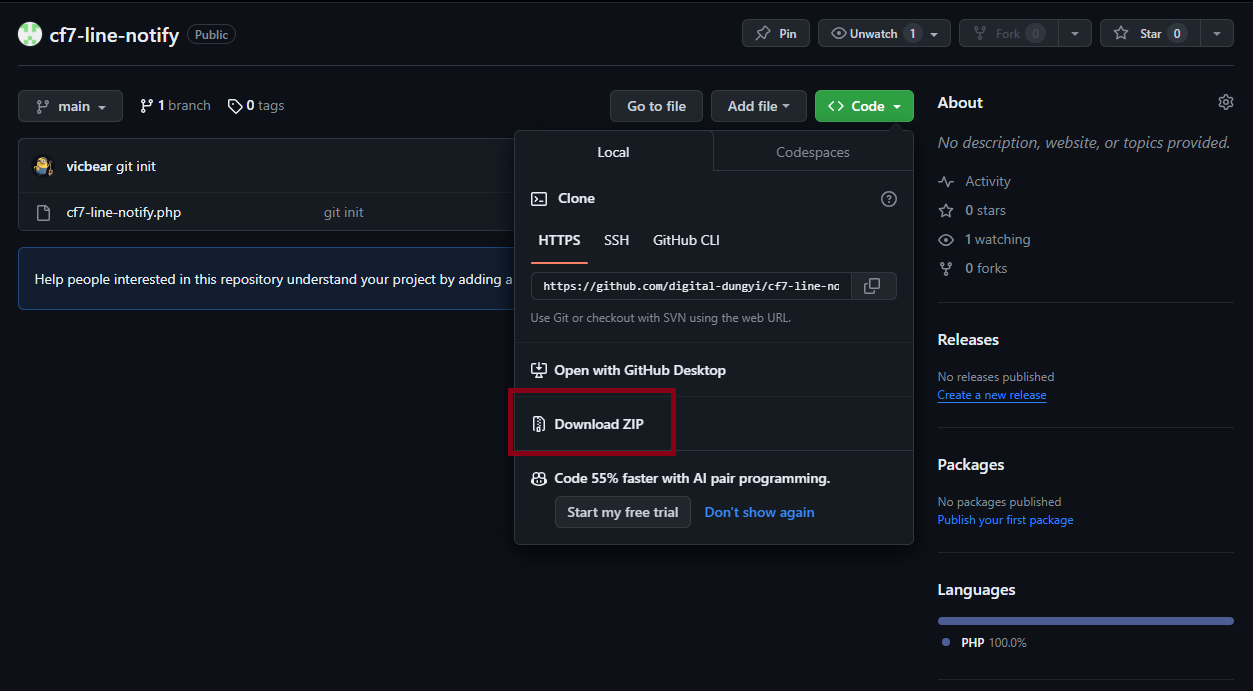Click vicbear's commit avatar
Screen dimensions: 1253x691
44,166
